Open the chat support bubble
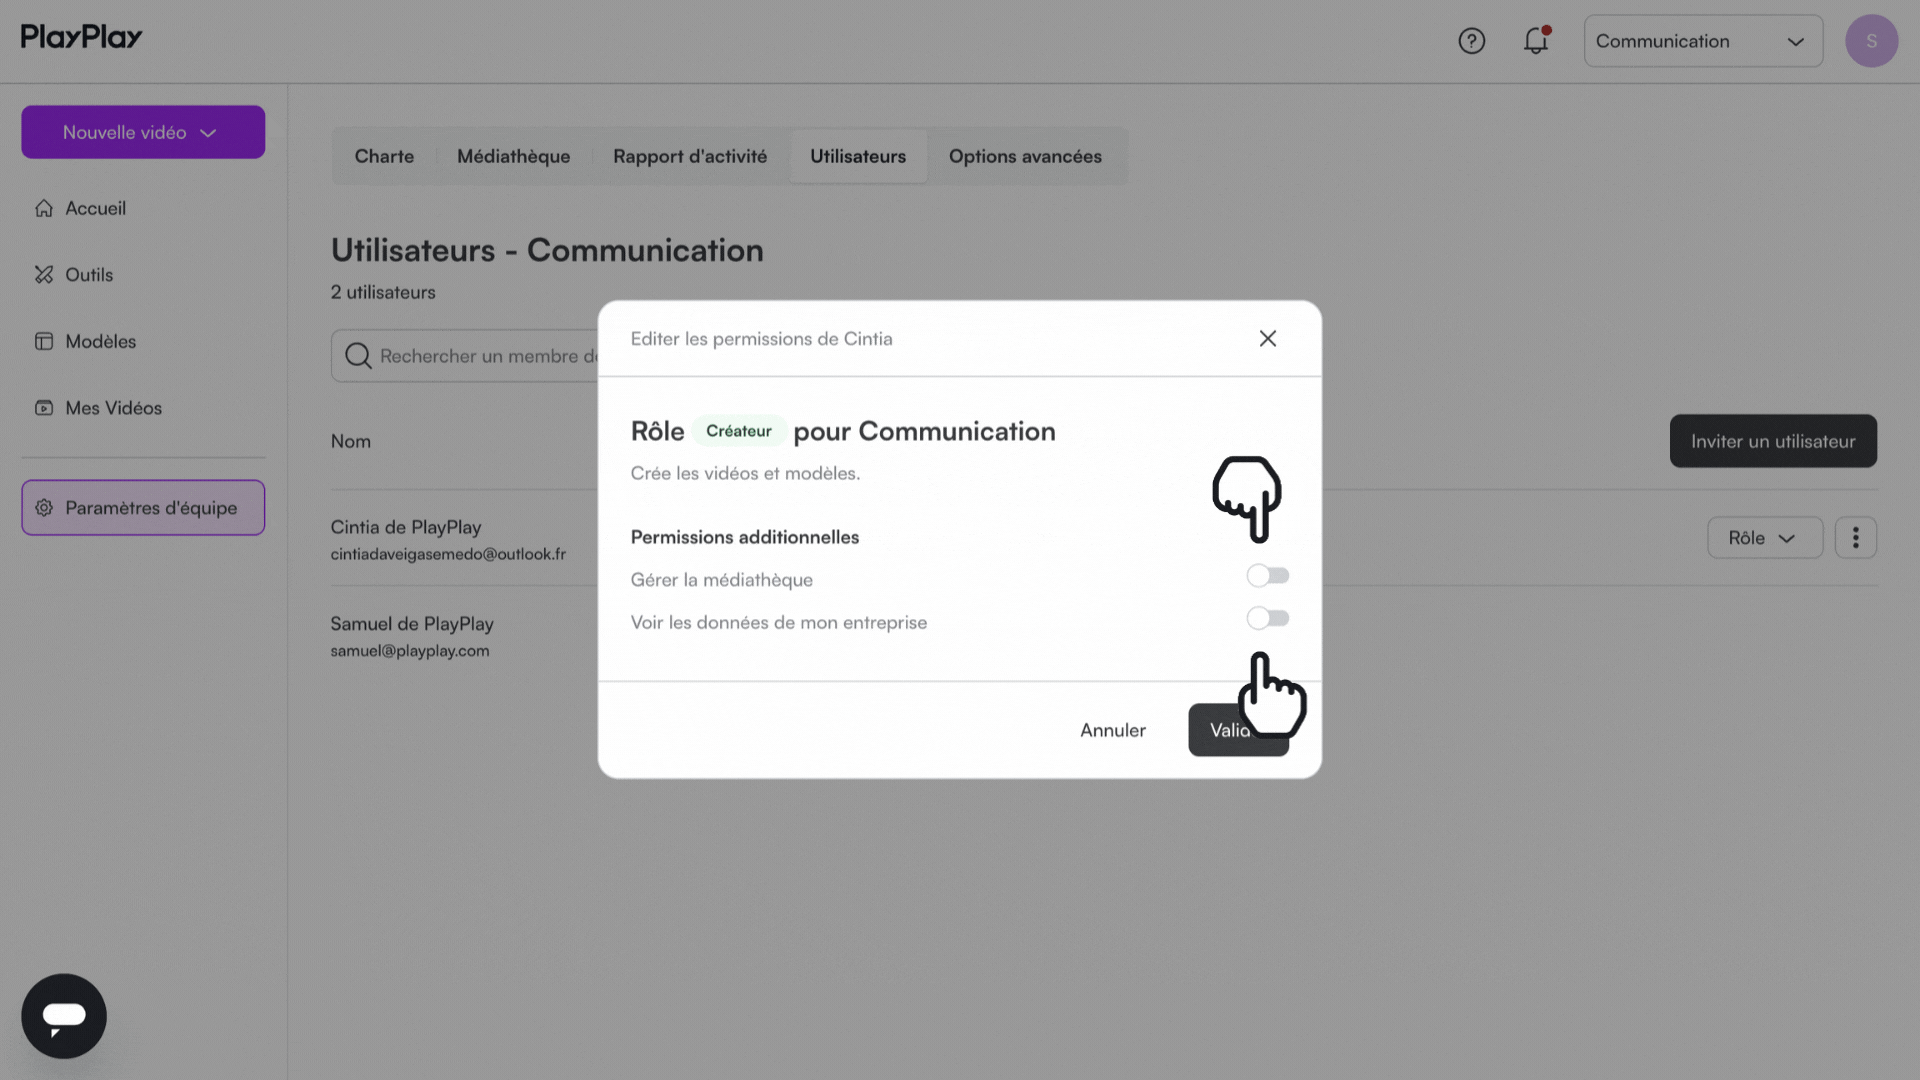 (x=64, y=1016)
